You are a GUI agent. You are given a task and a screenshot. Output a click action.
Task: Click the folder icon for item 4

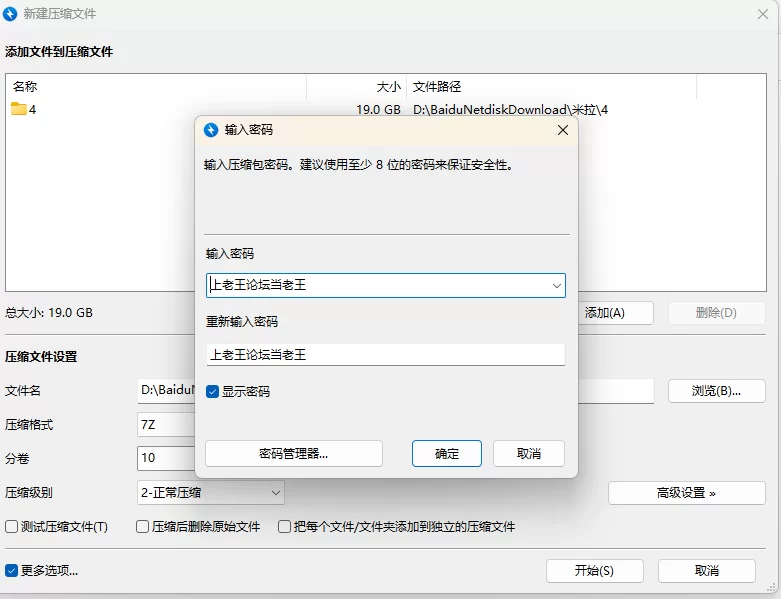point(19,109)
